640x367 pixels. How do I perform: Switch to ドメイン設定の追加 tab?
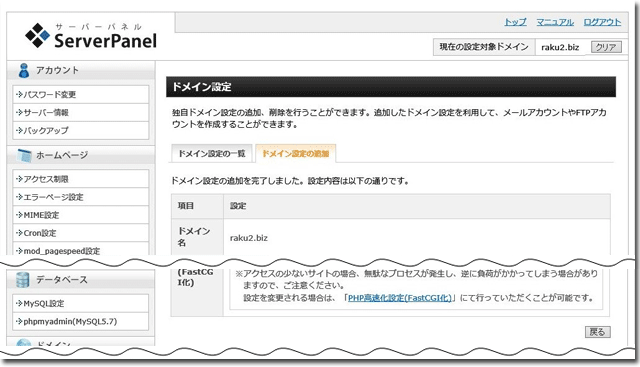point(296,153)
